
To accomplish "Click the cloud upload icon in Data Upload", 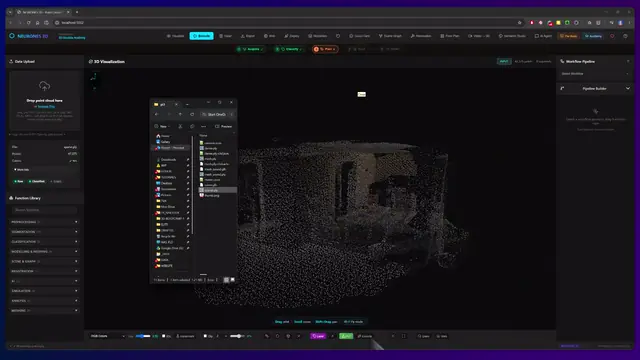I will (44, 86).
